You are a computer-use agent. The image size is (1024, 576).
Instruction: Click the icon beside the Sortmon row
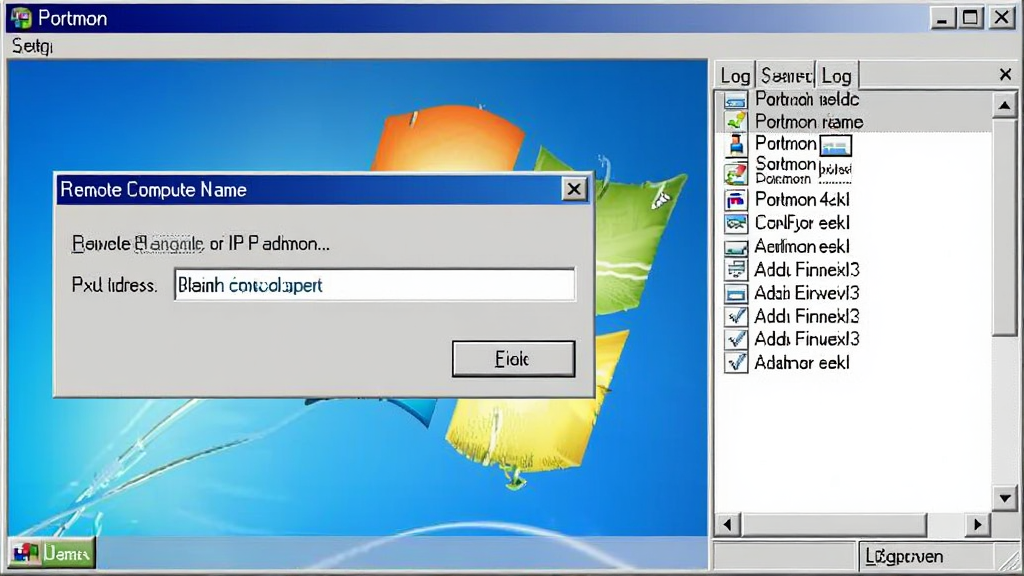[735, 174]
